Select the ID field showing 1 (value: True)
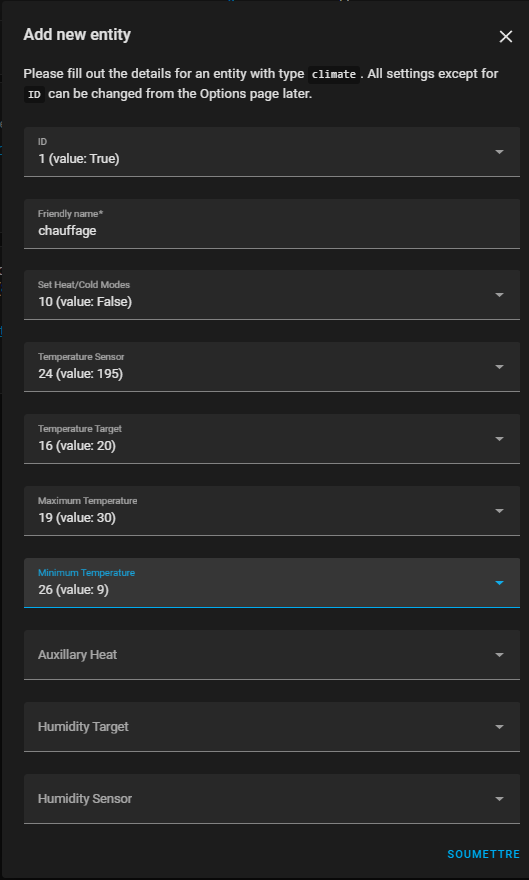This screenshot has height=880, width=529. tap(272, 152)
